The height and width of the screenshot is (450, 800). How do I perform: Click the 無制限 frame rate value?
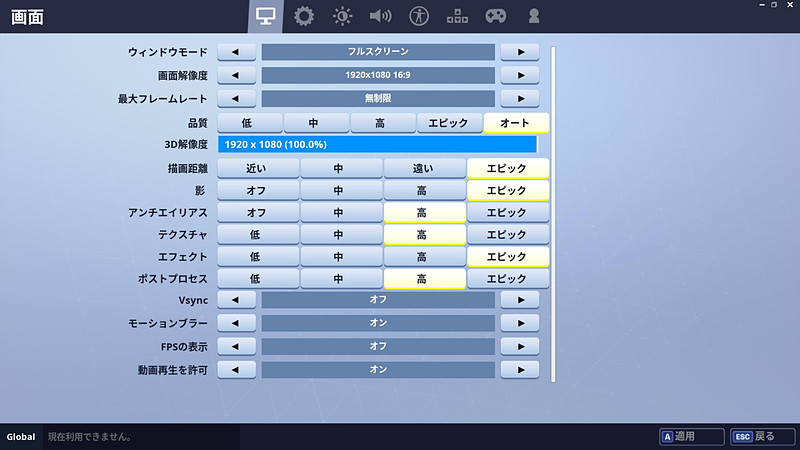tap(378, 98)
